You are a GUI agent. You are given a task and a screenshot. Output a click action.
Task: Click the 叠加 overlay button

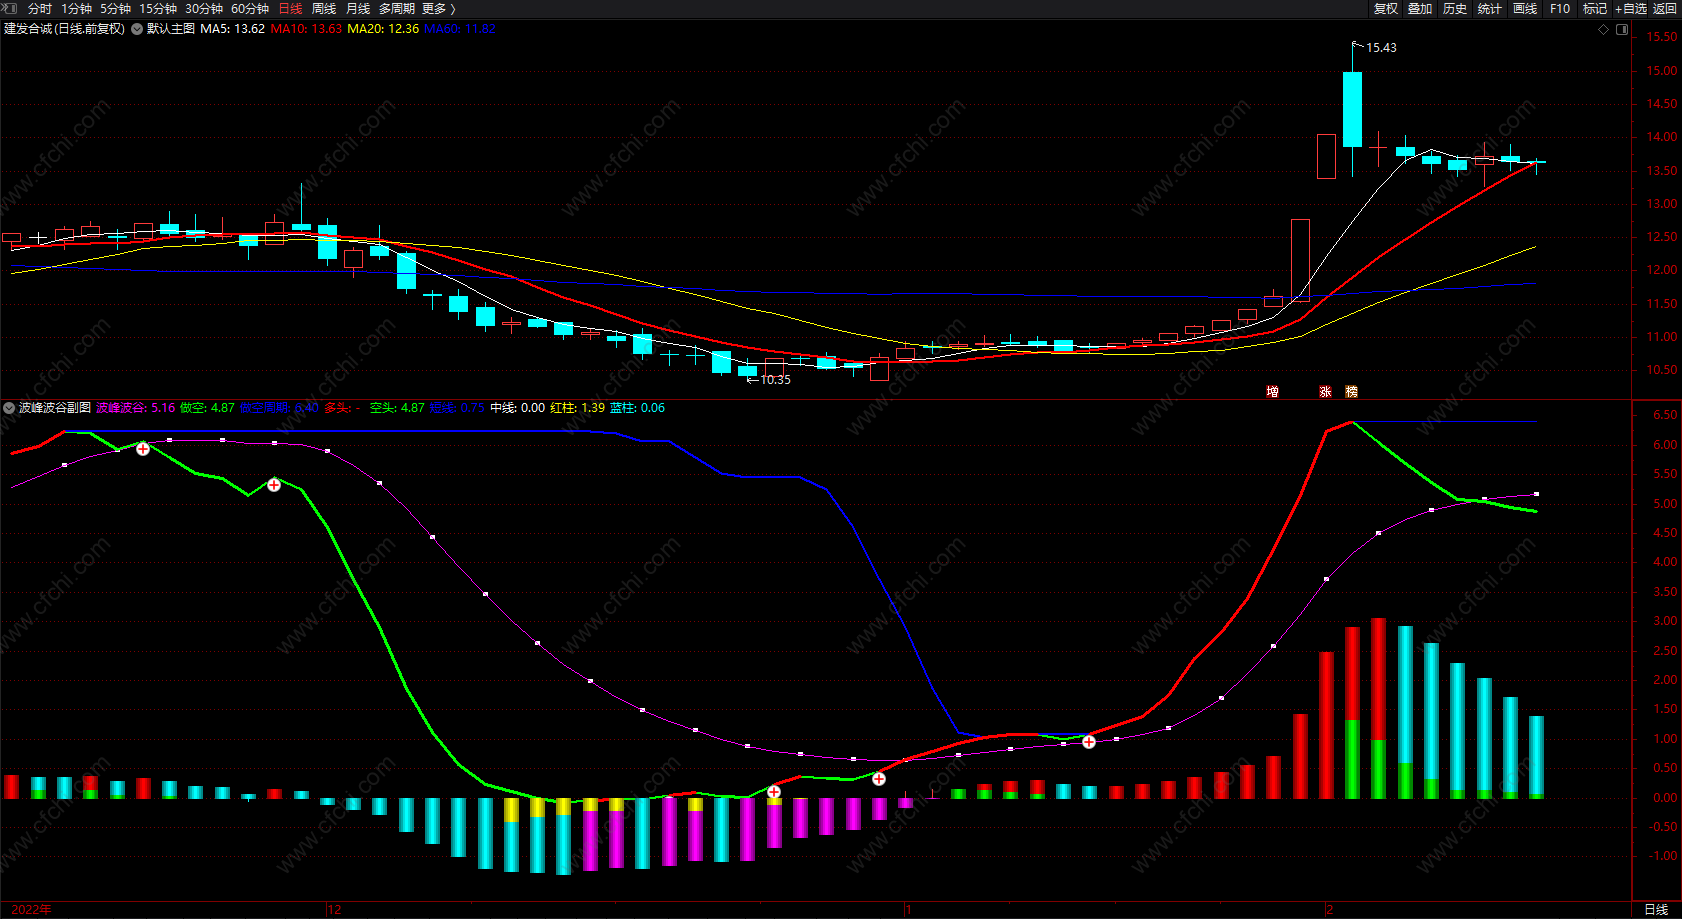click(x=1420, y=9)
